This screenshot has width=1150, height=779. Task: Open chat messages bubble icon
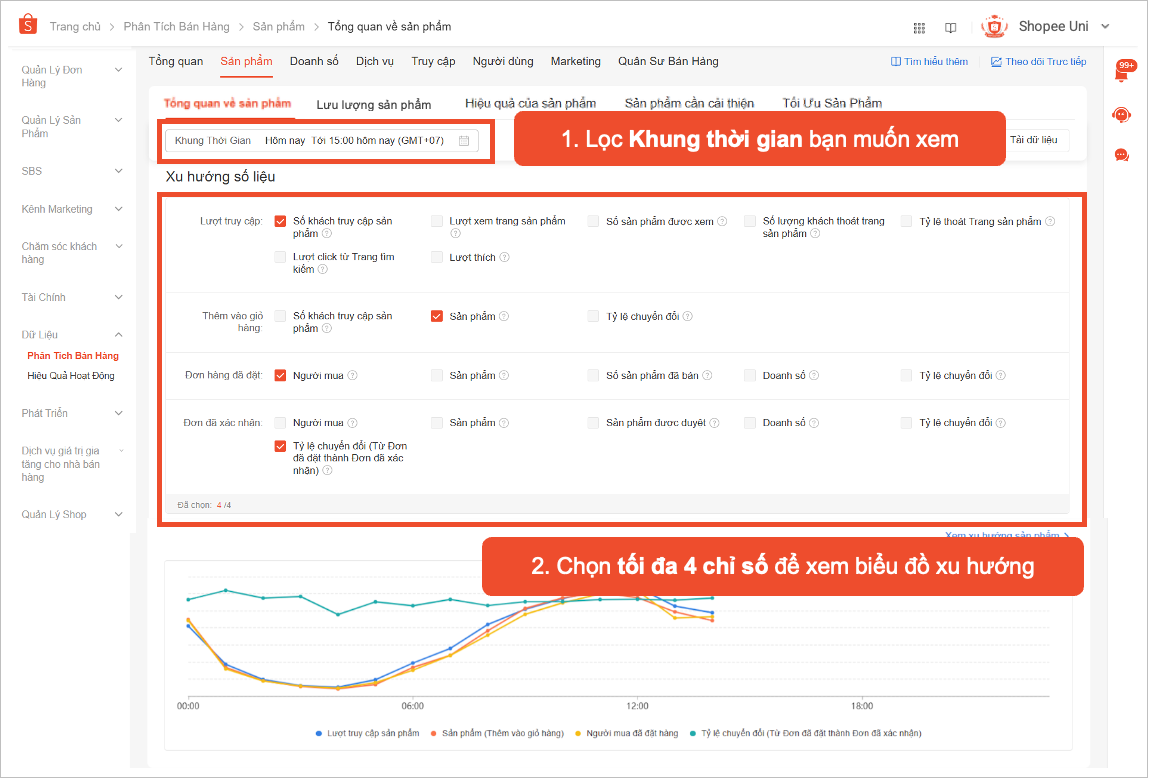(1122, 155)
